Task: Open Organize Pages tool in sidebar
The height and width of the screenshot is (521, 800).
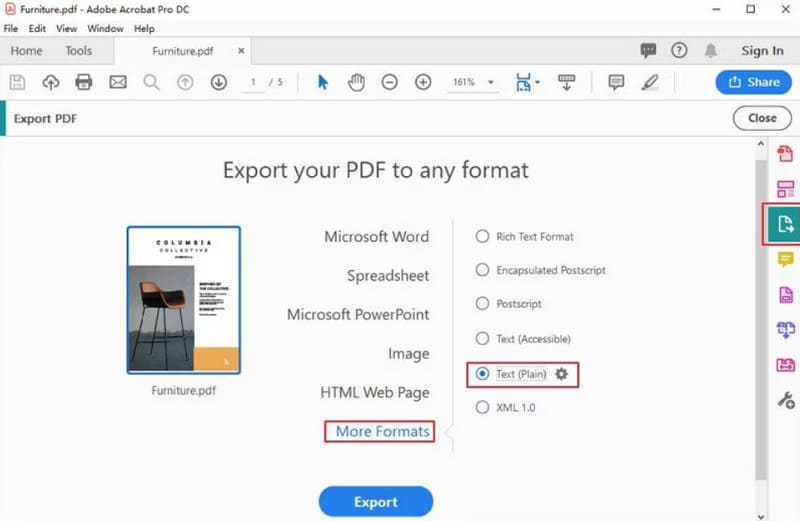Action: (x=785, y=189)
